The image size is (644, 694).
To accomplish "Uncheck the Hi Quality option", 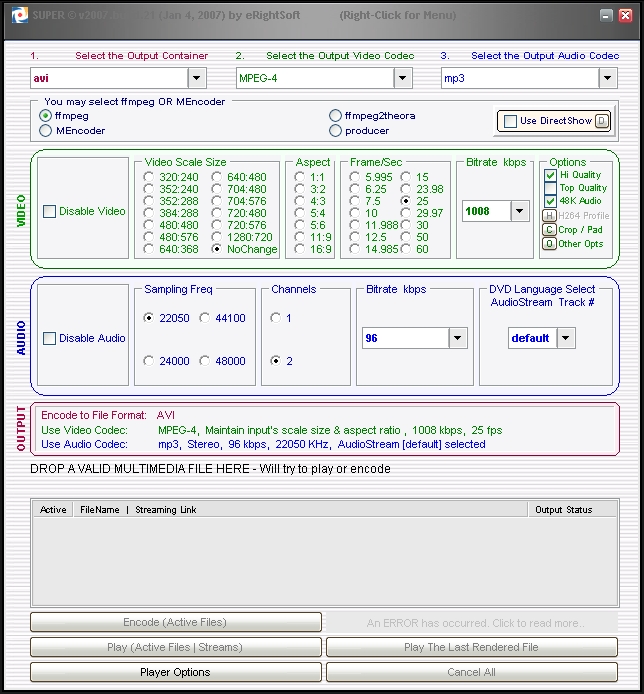I will point(550,175).
